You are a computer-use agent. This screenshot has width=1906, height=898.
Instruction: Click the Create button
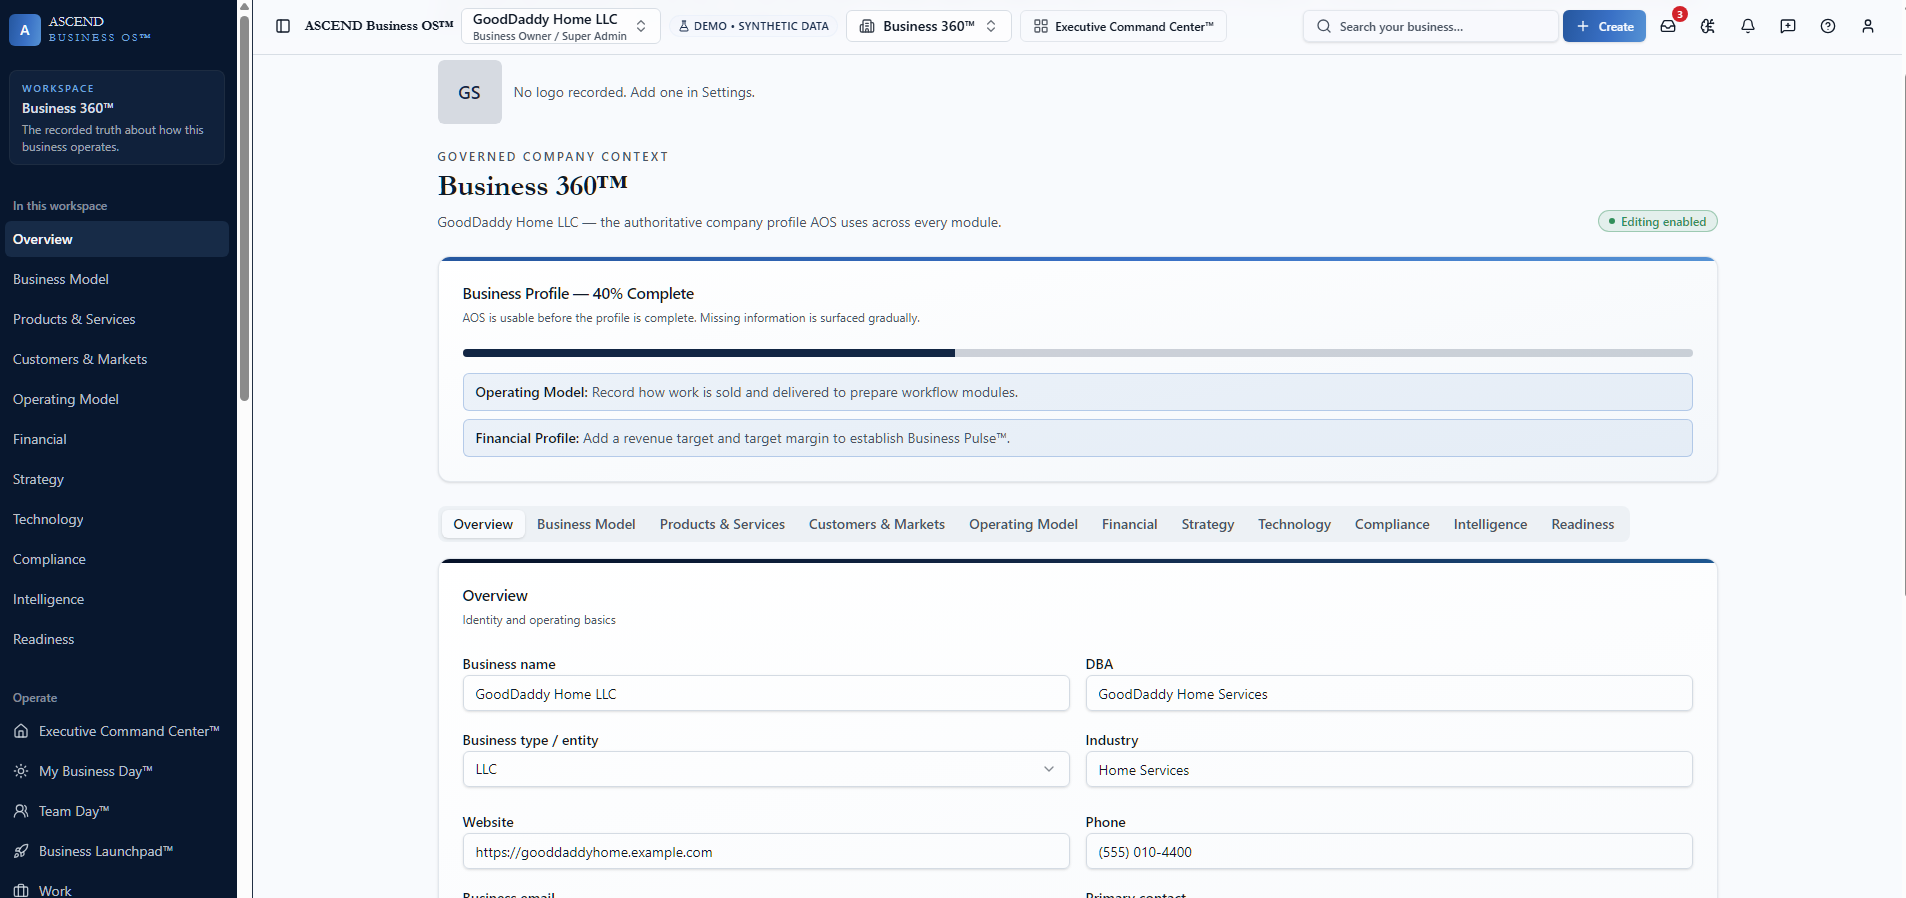click(1604, 26)
